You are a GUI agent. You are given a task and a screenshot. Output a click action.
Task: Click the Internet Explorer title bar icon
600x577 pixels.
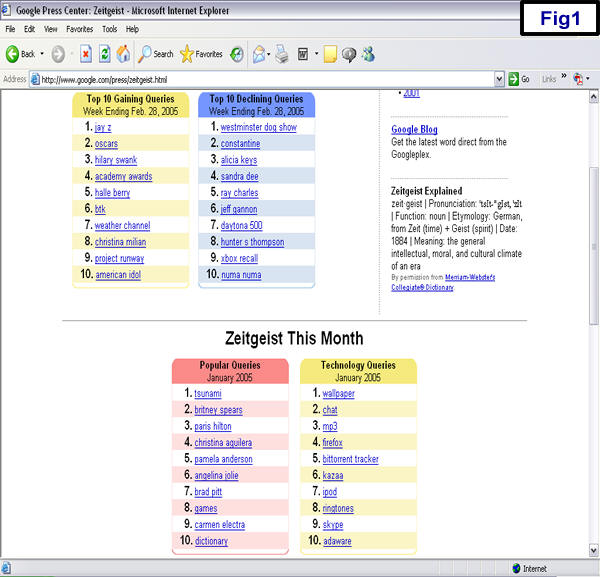pos(6,10)
